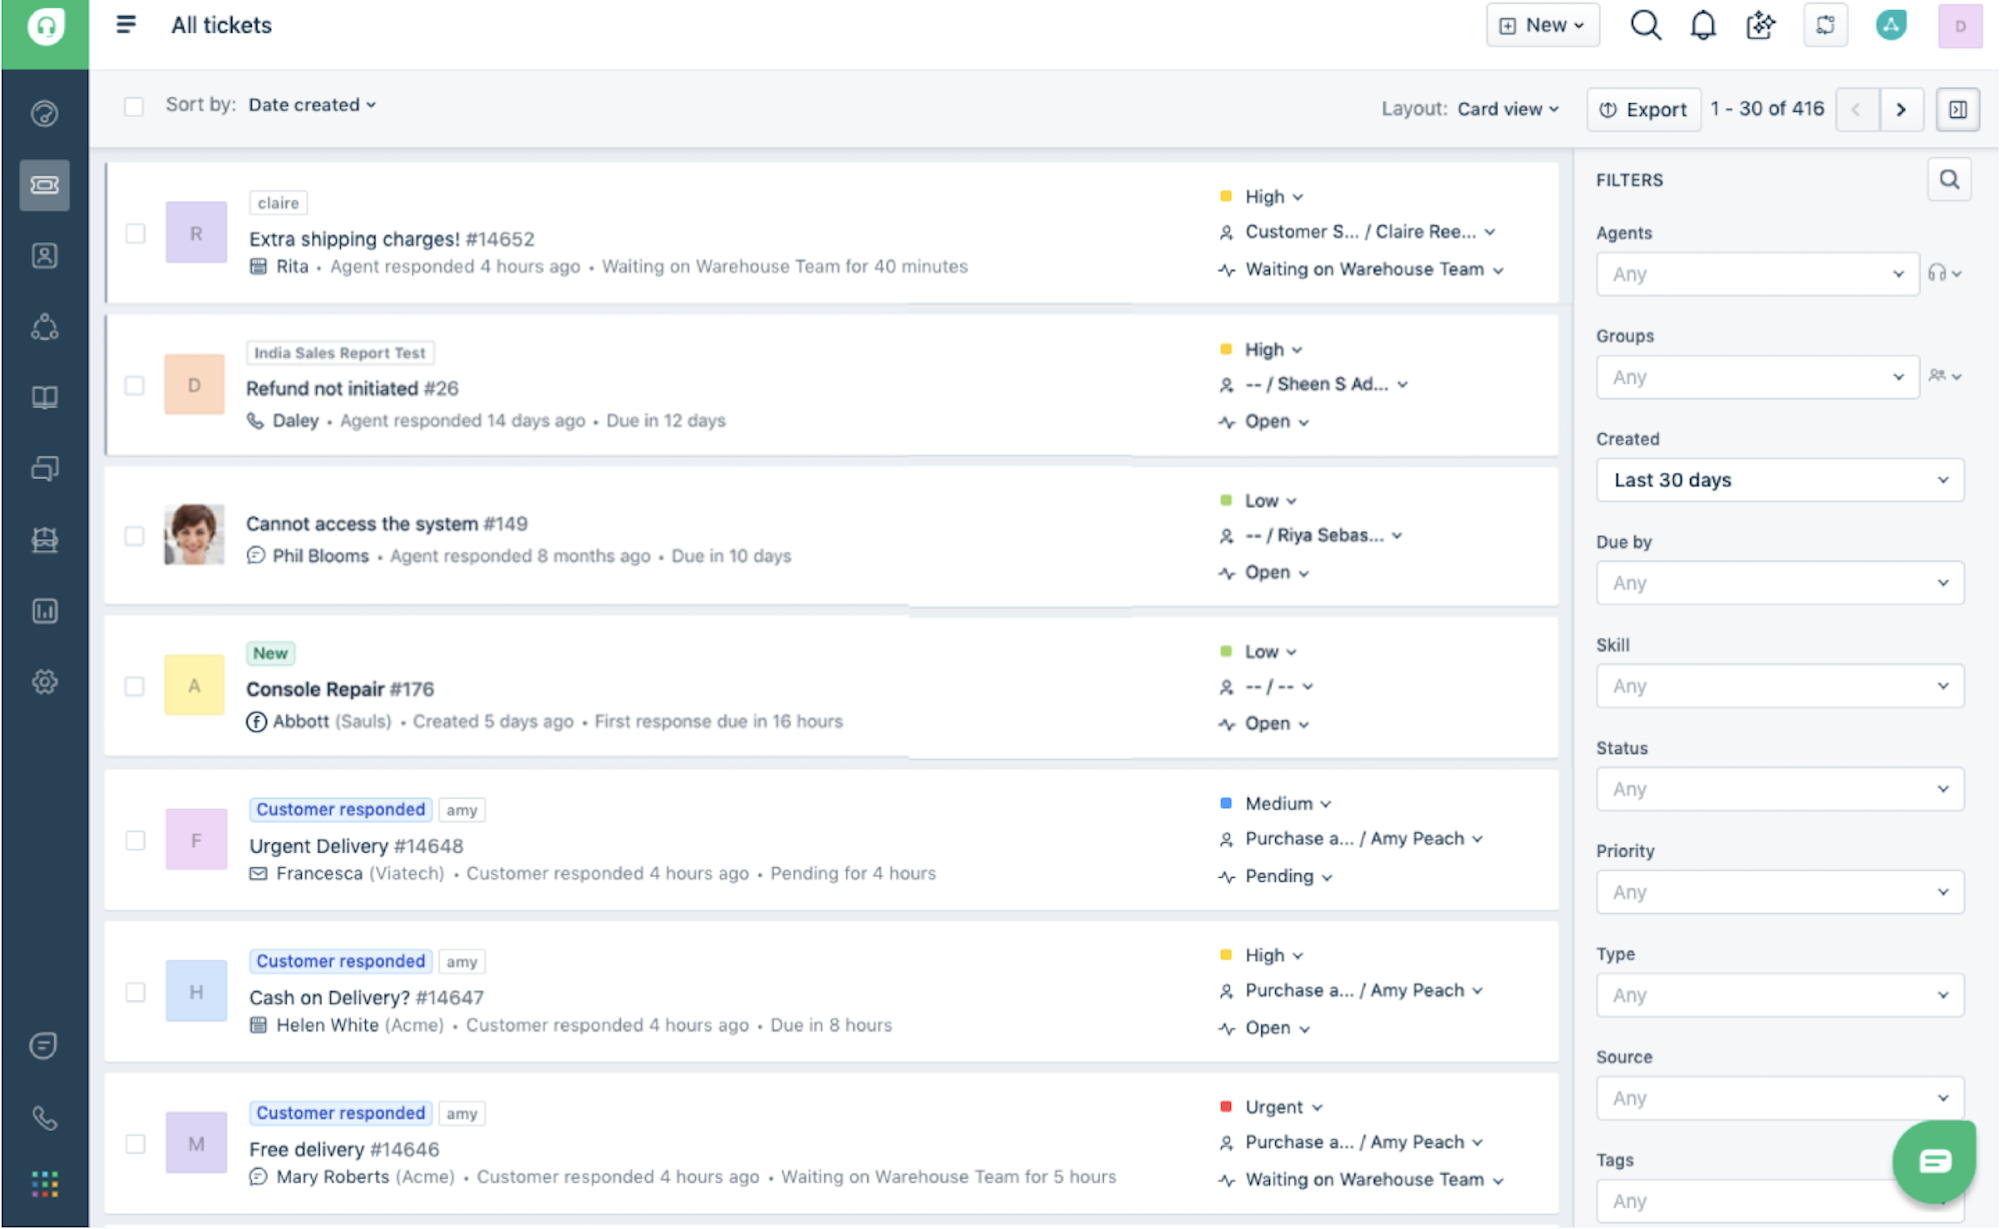
Task: Open the forums conversations icon in the sidebar
Action: pyautogui.click(x=44, y=468)
